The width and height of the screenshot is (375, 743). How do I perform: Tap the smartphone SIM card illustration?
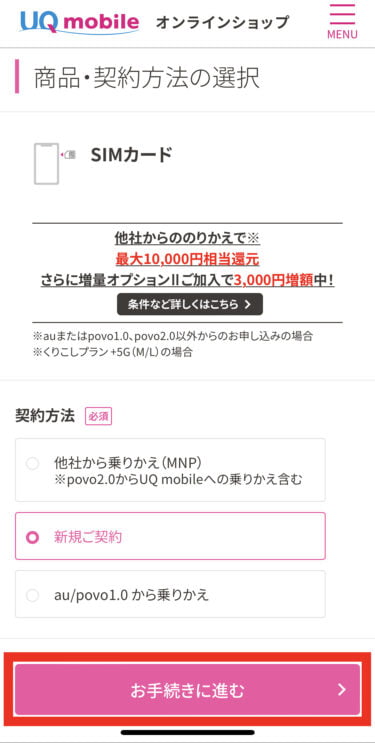46,163
